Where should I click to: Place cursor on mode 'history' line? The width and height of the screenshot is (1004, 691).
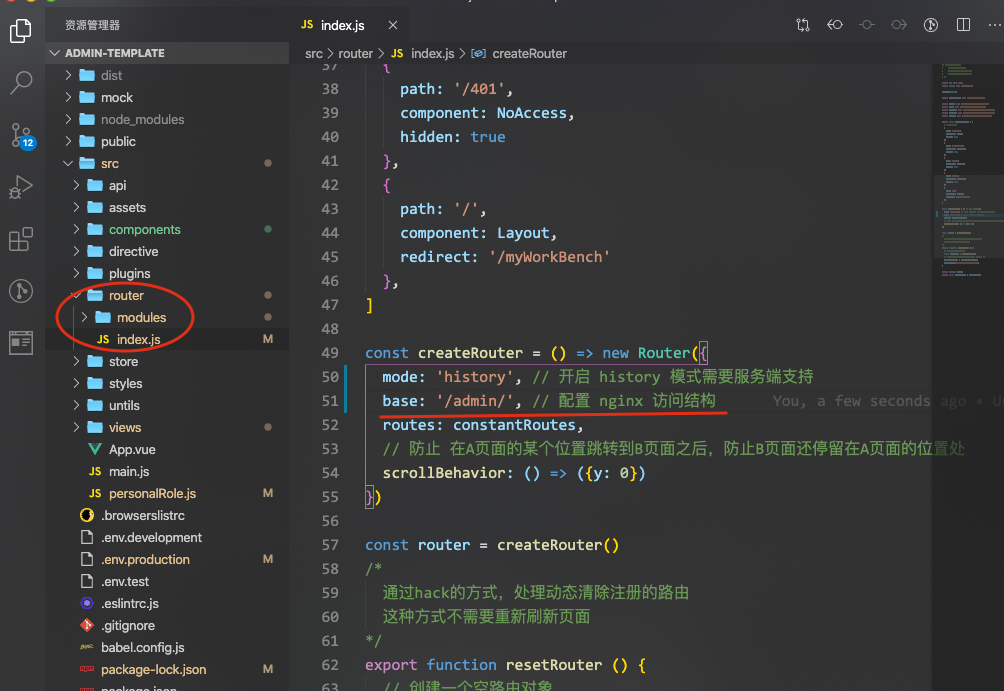(597, 377)
